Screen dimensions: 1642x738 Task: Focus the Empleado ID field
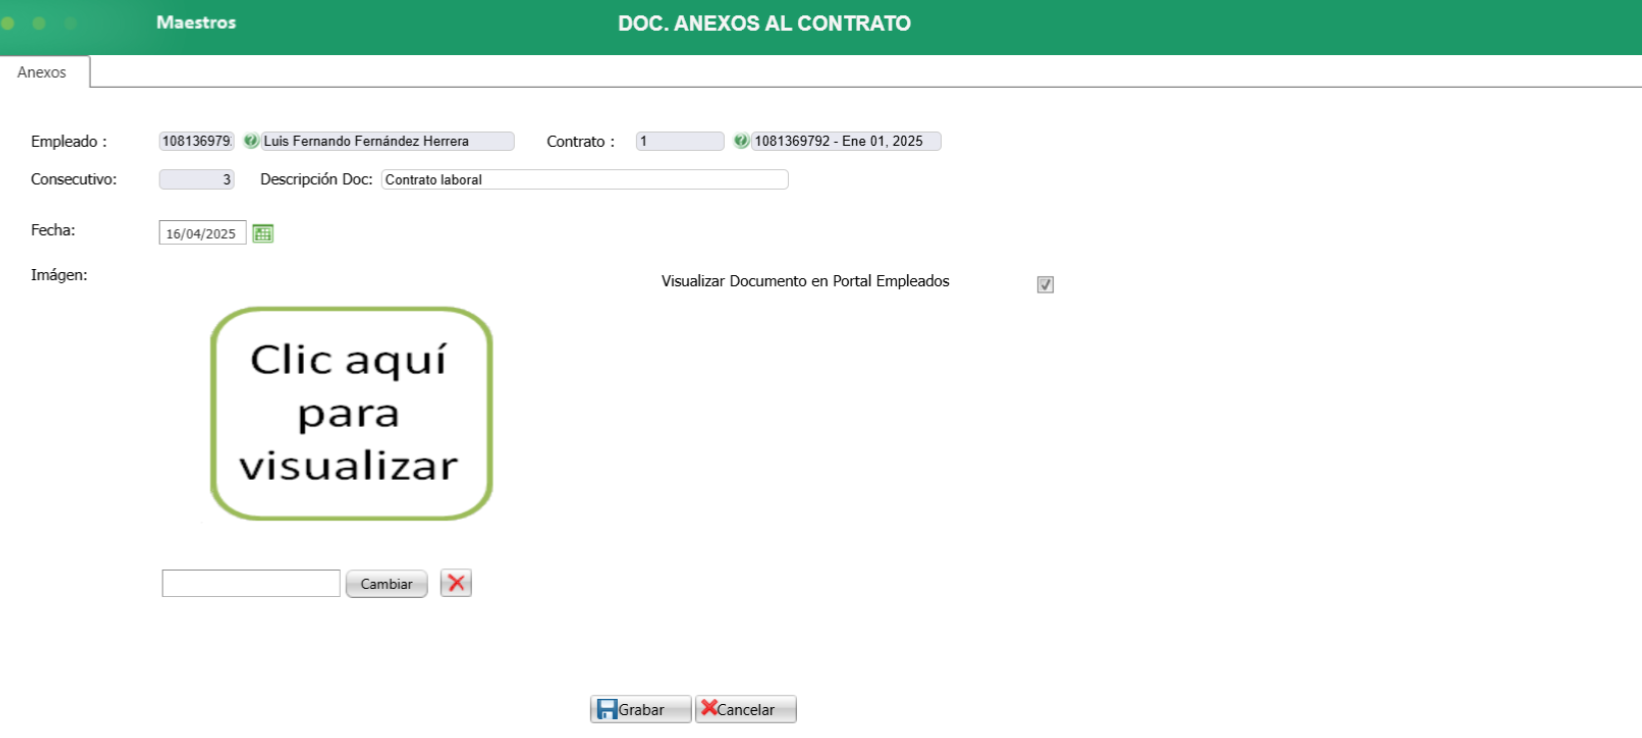[197, 141]
